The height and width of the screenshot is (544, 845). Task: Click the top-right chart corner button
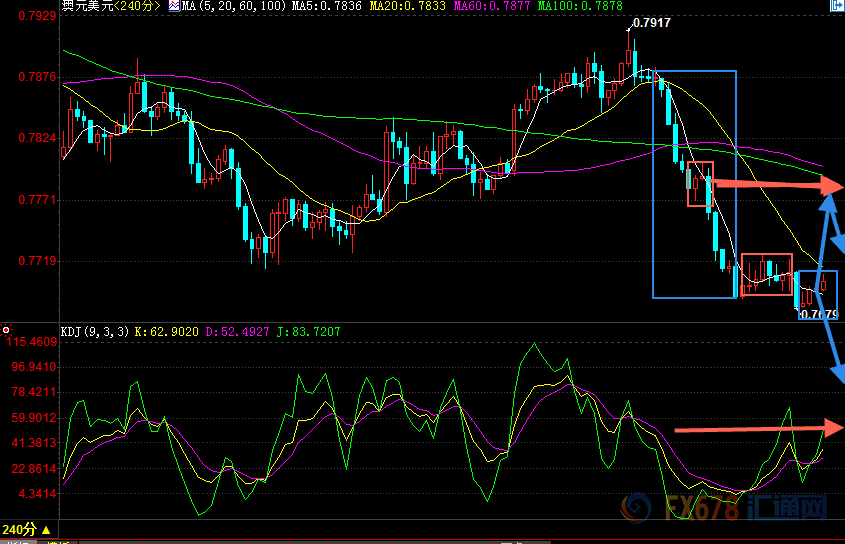pos(836,6)
